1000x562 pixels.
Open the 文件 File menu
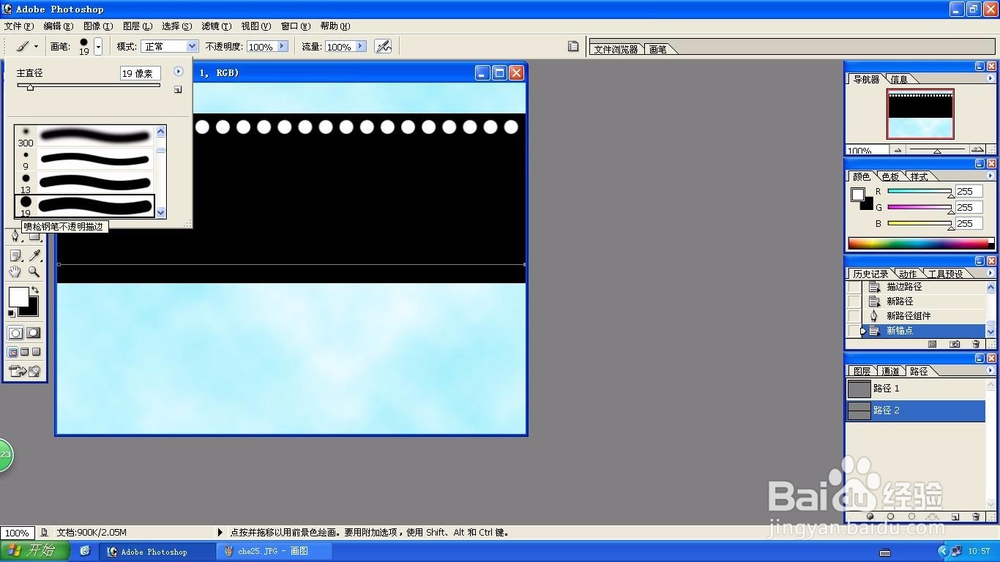tap(18, 26)
